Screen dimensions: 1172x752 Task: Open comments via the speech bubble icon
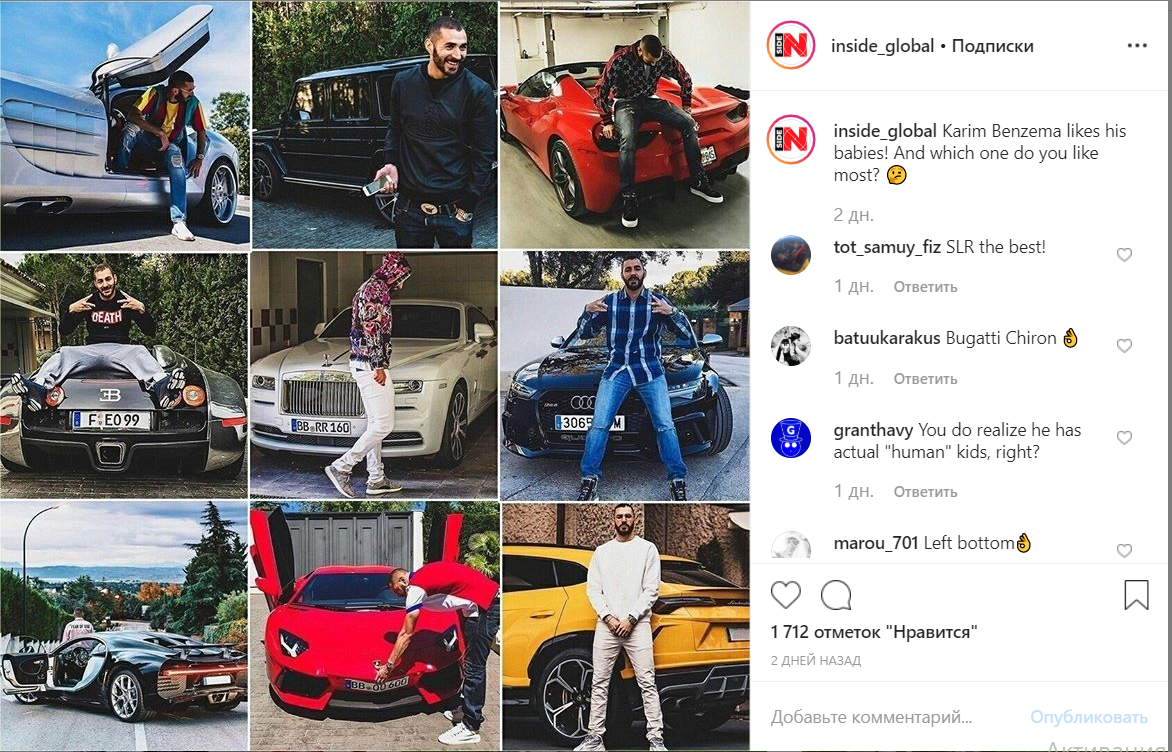click(x=836, y=595)
